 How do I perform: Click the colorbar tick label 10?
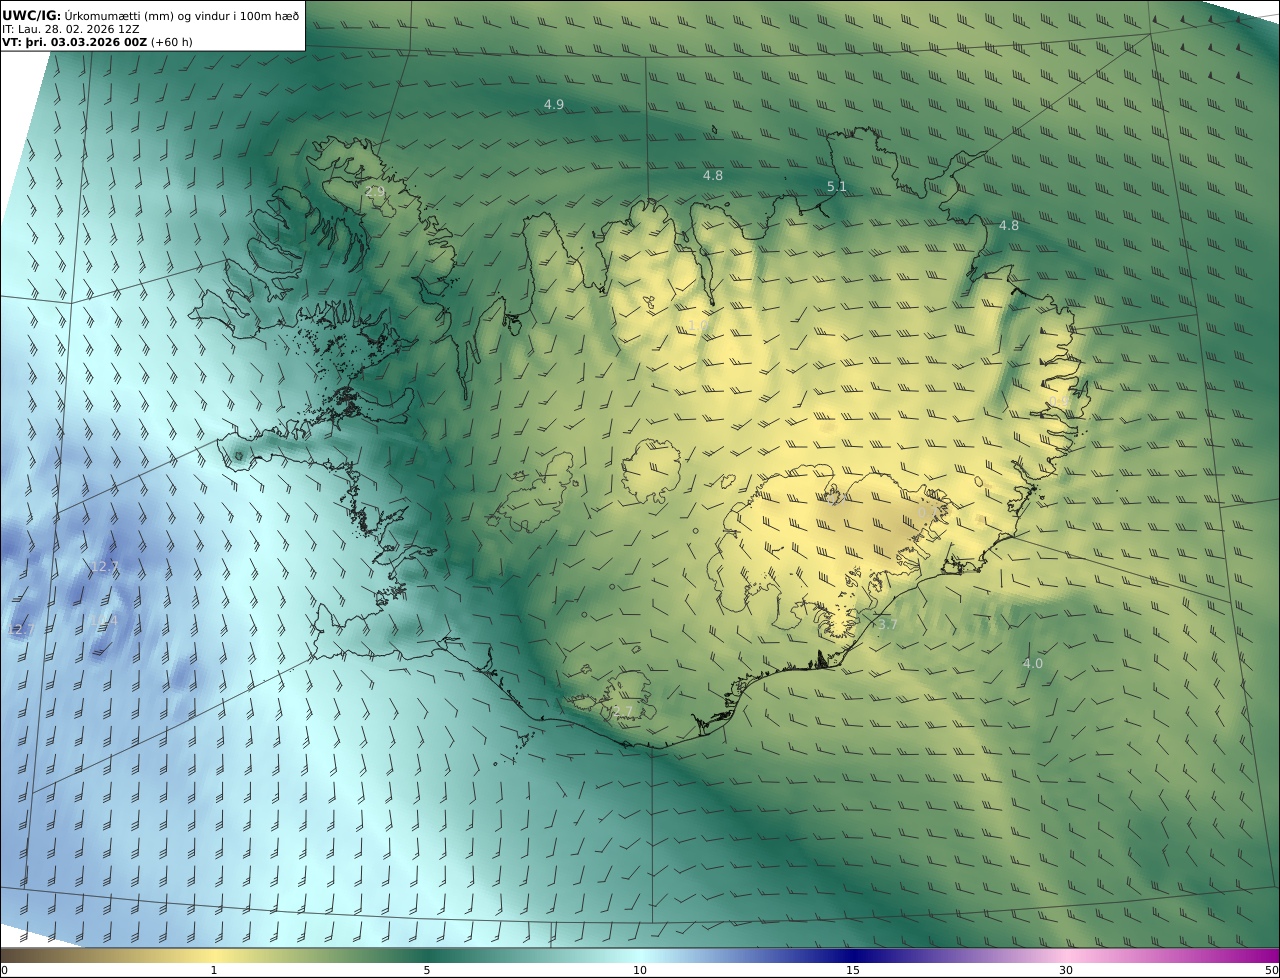point(640,970)
